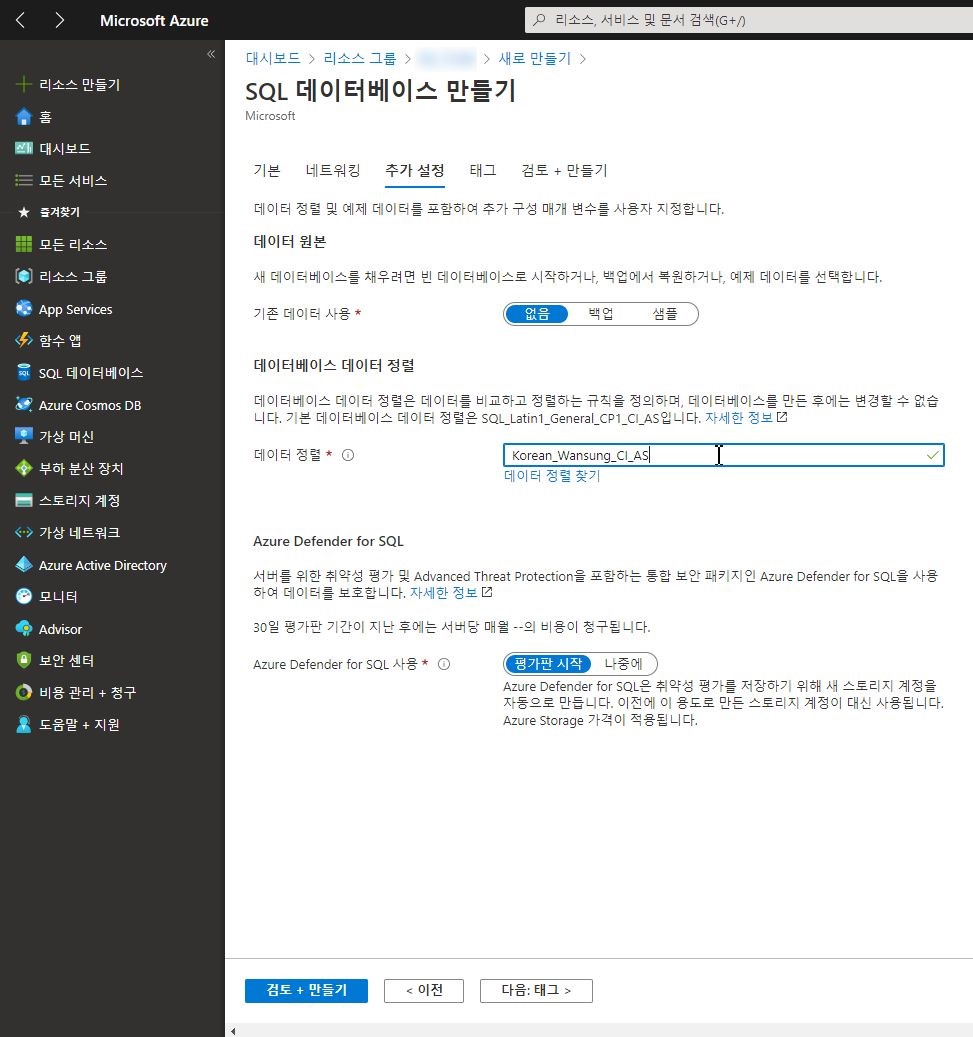The image size is (973, 1037).
Task: Click the 도움말 + 지원 person icon
Action: pos(24,725)
